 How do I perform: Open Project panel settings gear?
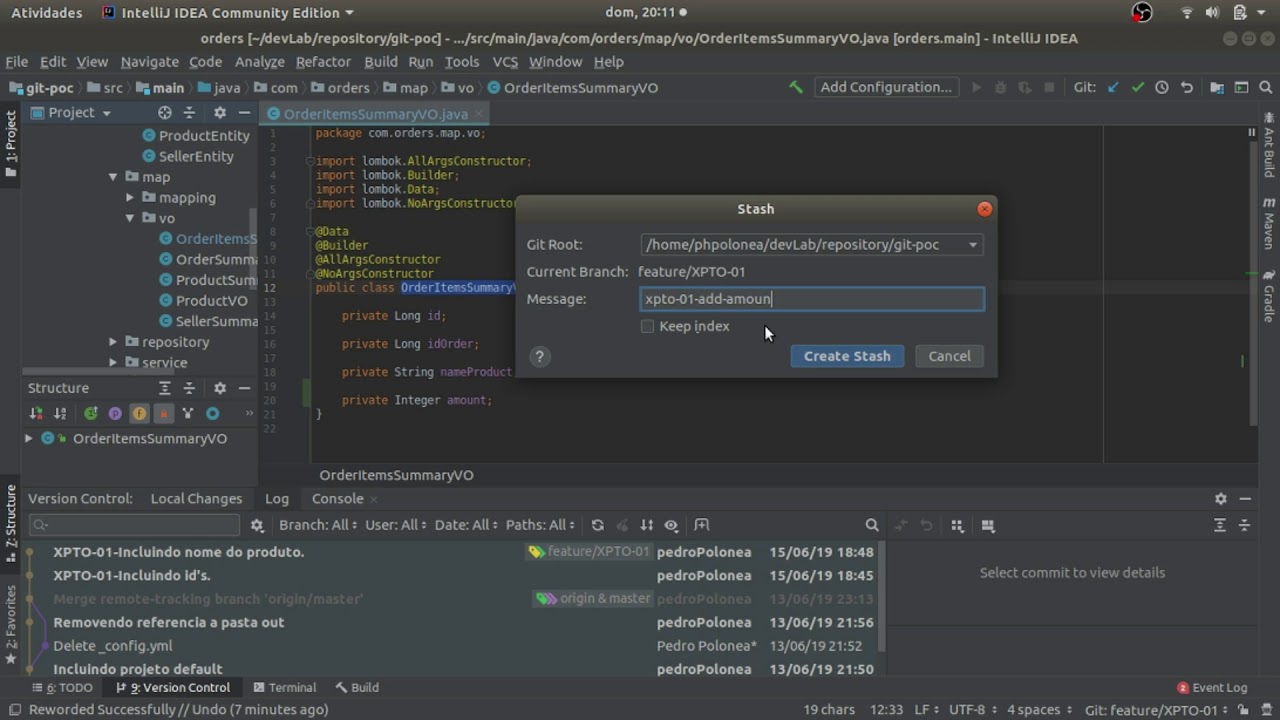[x=220, y=112]
